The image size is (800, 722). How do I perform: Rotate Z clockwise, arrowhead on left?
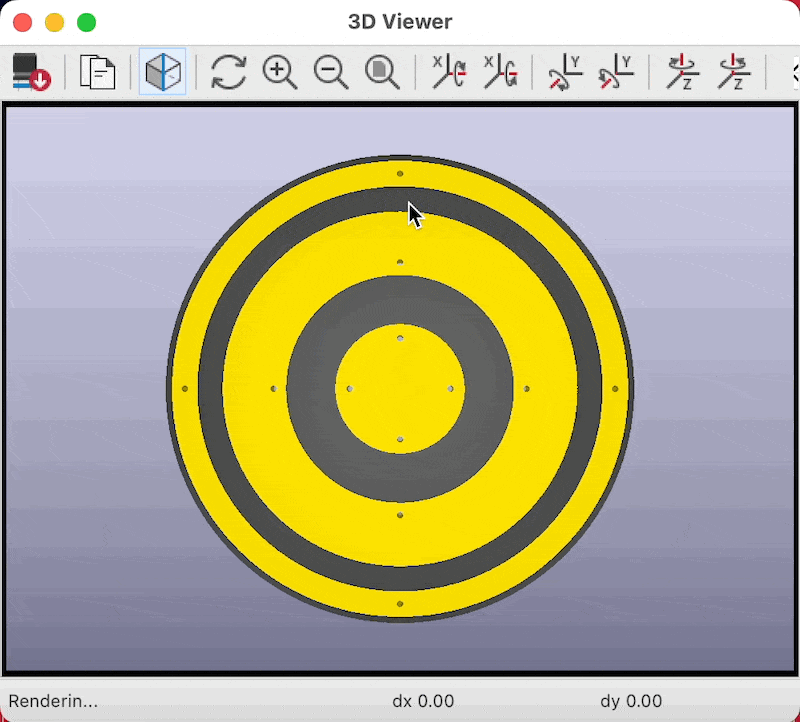(682, 72)
